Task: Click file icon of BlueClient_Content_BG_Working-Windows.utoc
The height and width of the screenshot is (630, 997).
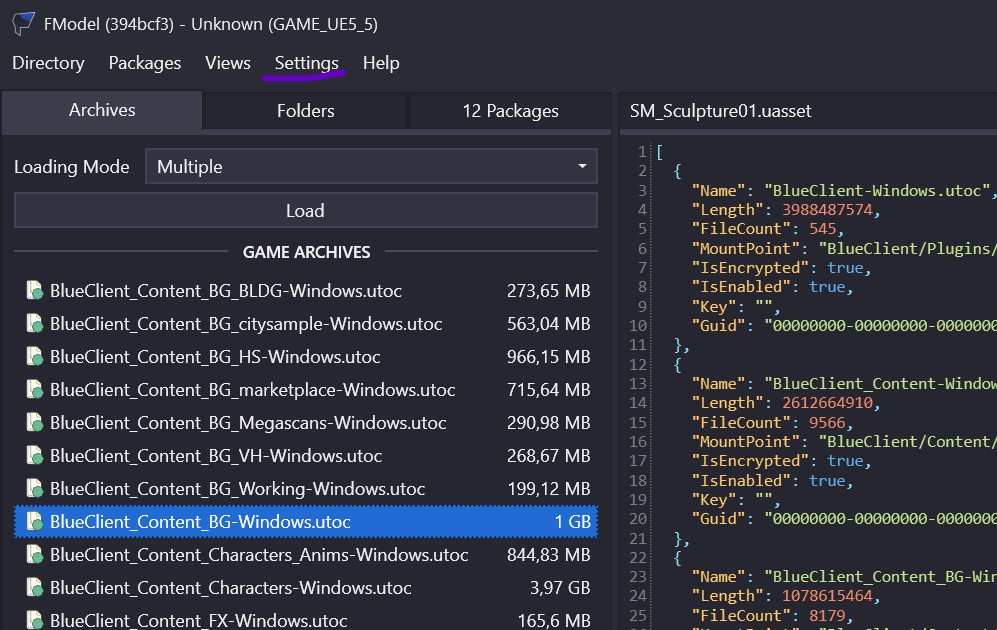Action: point(34,489)
